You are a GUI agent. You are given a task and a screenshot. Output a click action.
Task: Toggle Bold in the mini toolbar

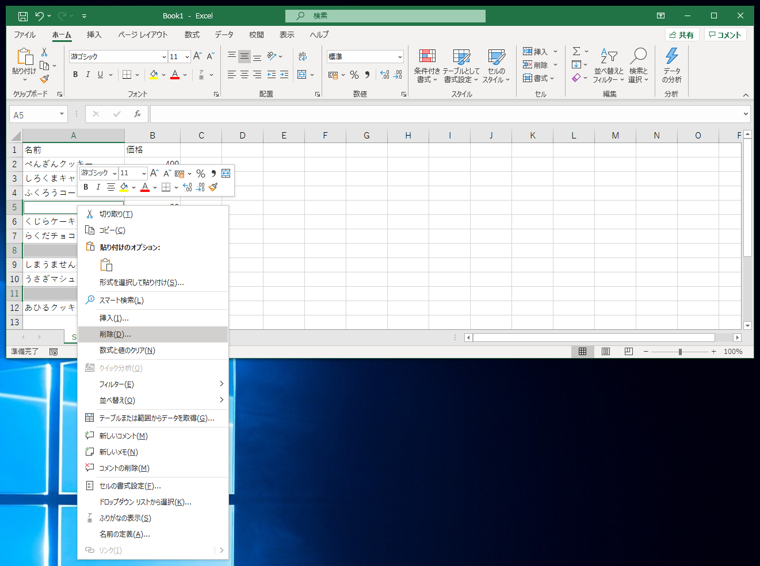click(x=86, y=187)
